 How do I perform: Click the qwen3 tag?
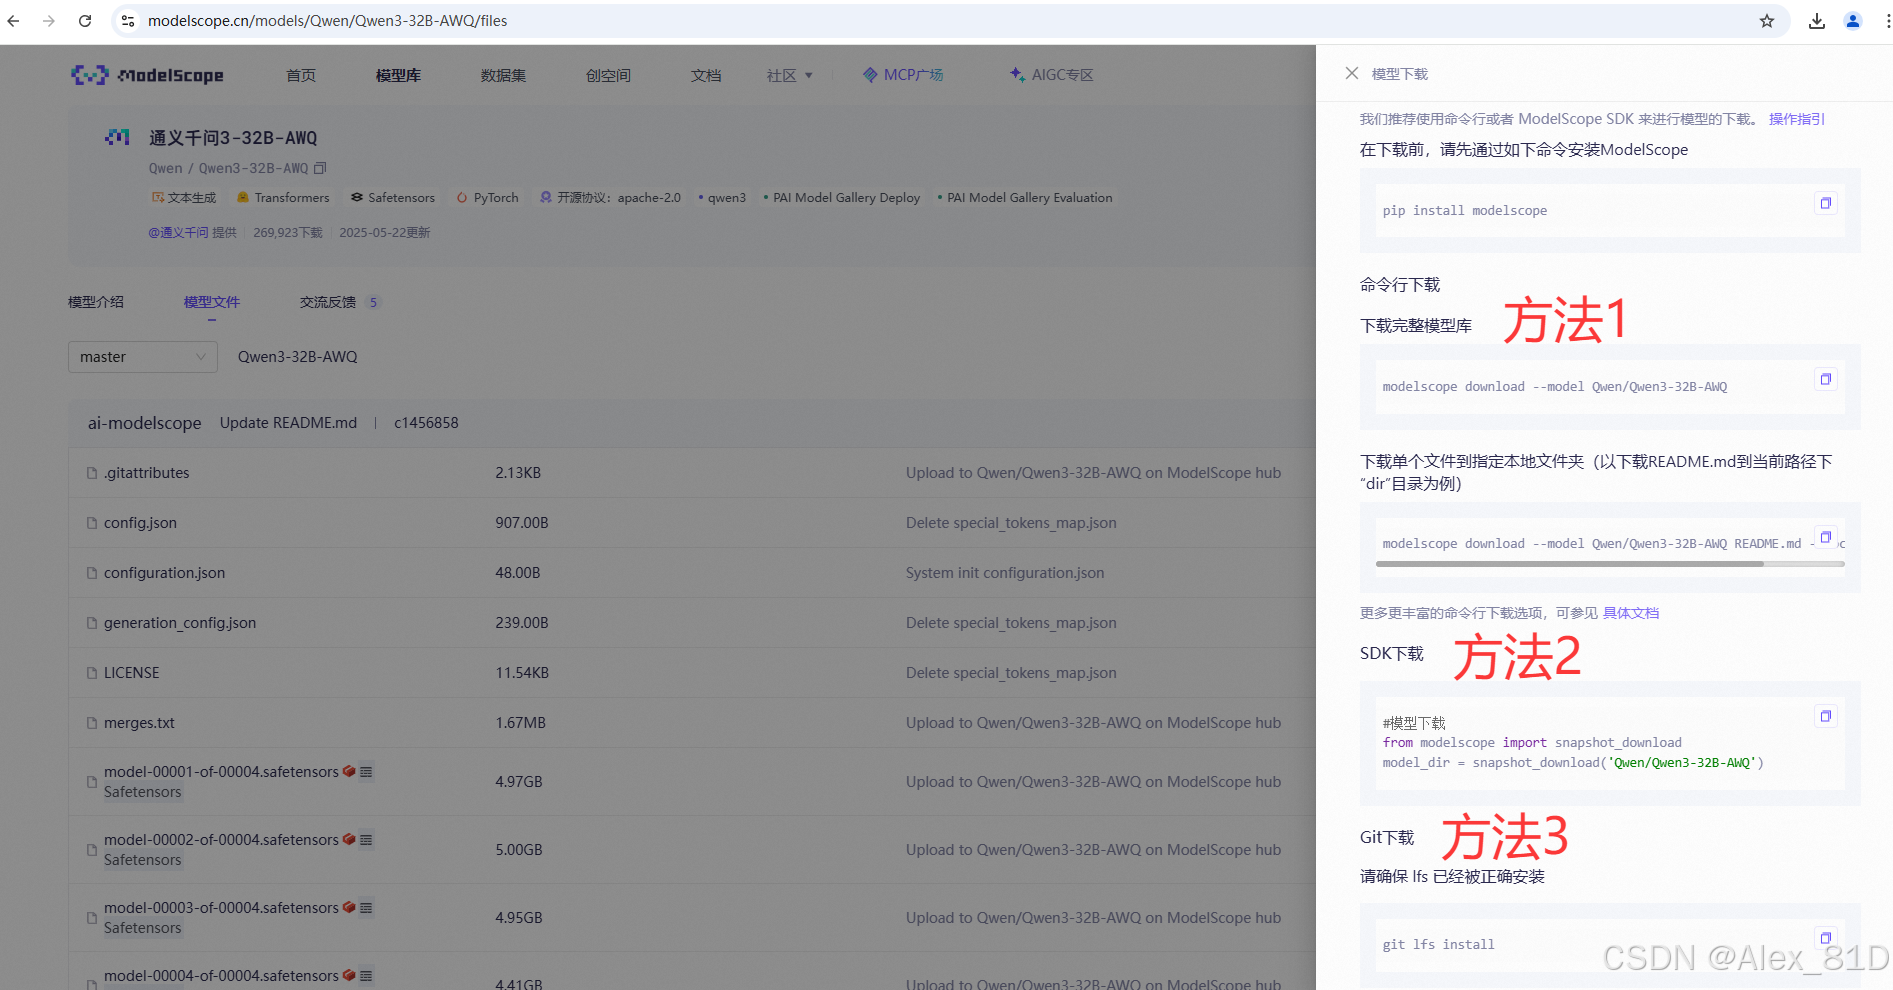click(x=722, y=198)
